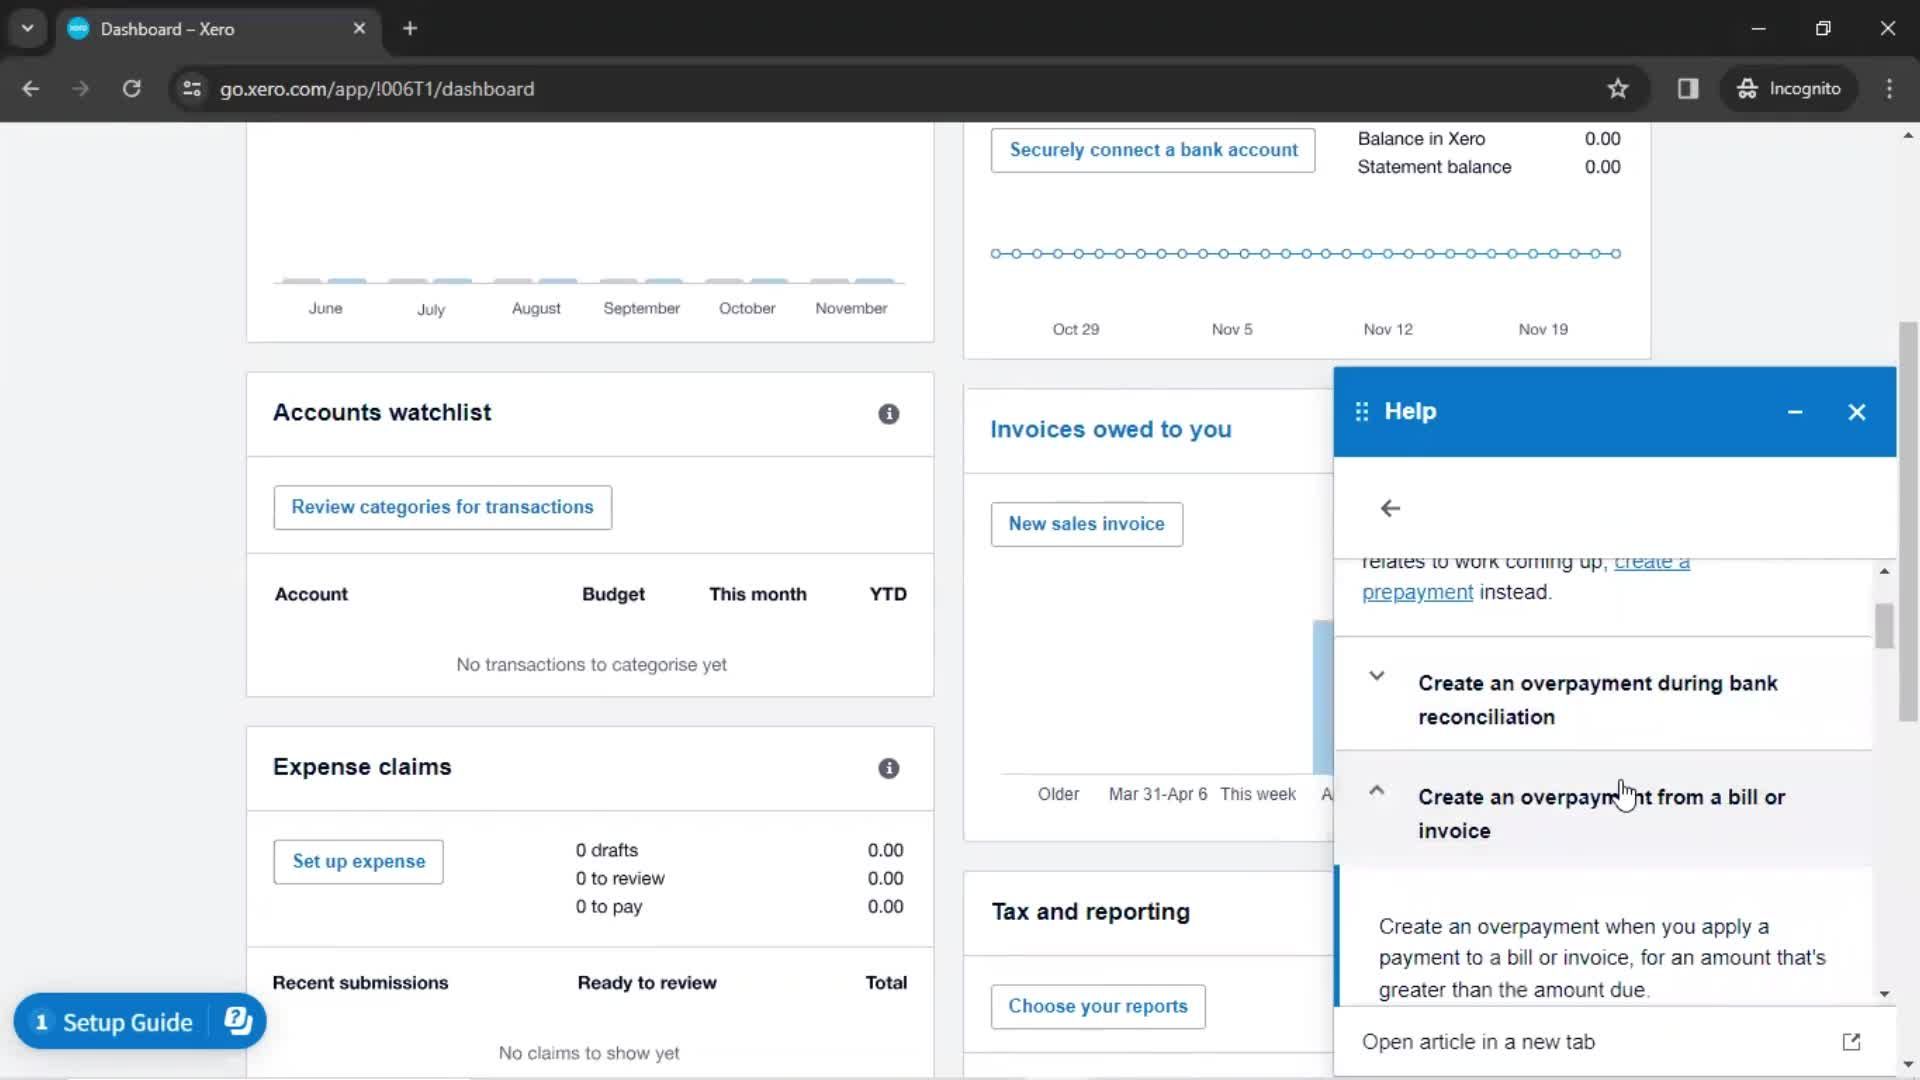
Task: Click the Incognito indicator
Action: 1789,89
